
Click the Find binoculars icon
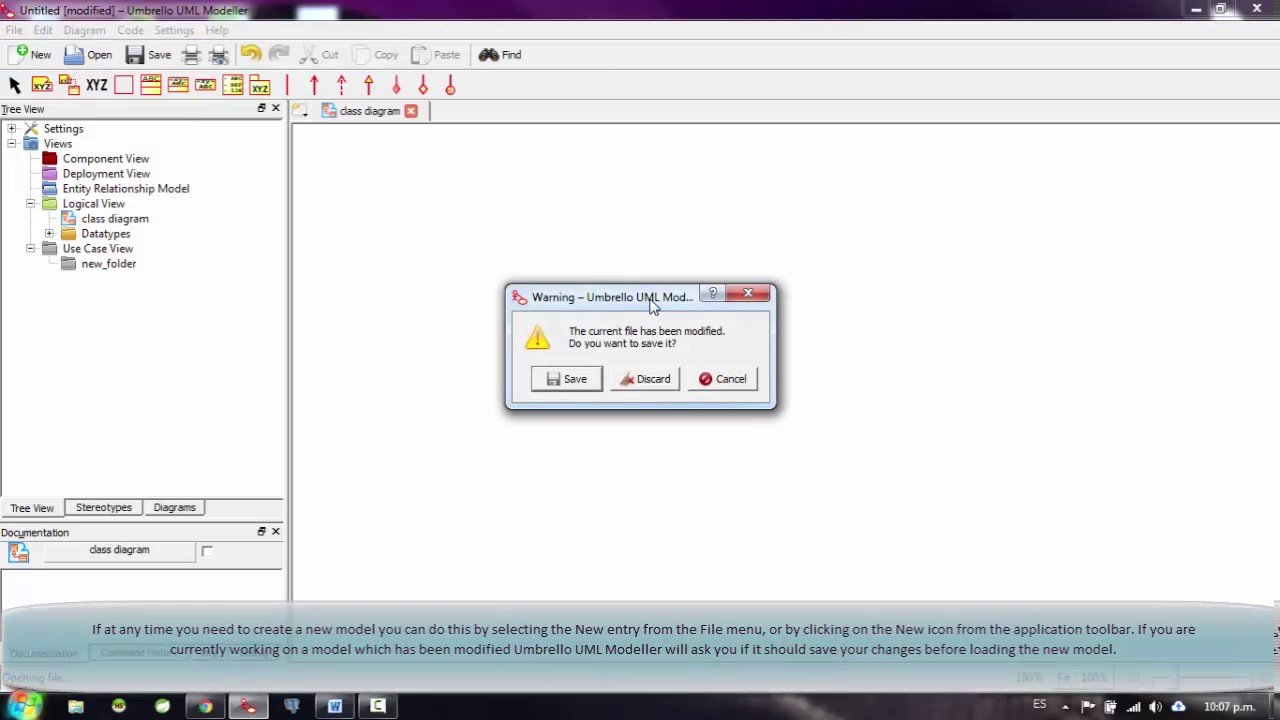pyautogui.click(x=488, y=55)
